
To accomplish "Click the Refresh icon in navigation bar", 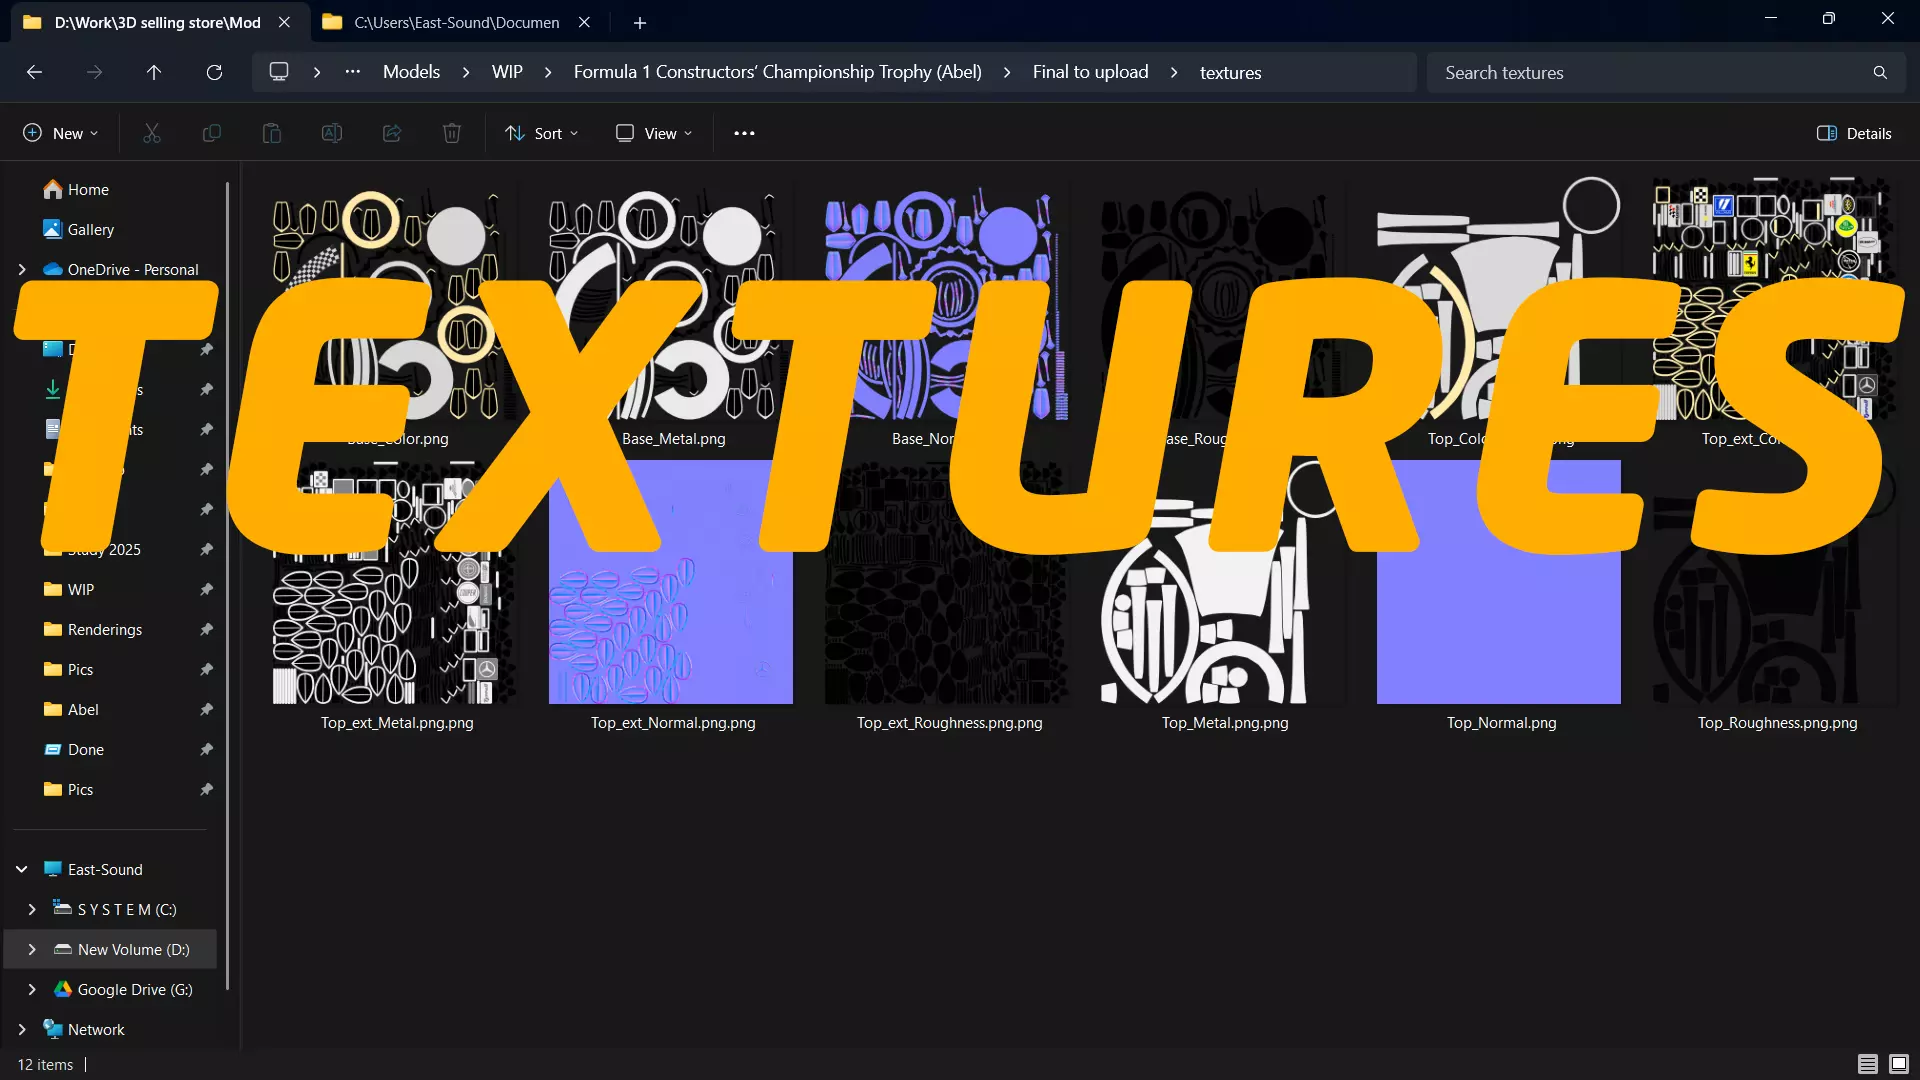I will [x=214, y=72].
